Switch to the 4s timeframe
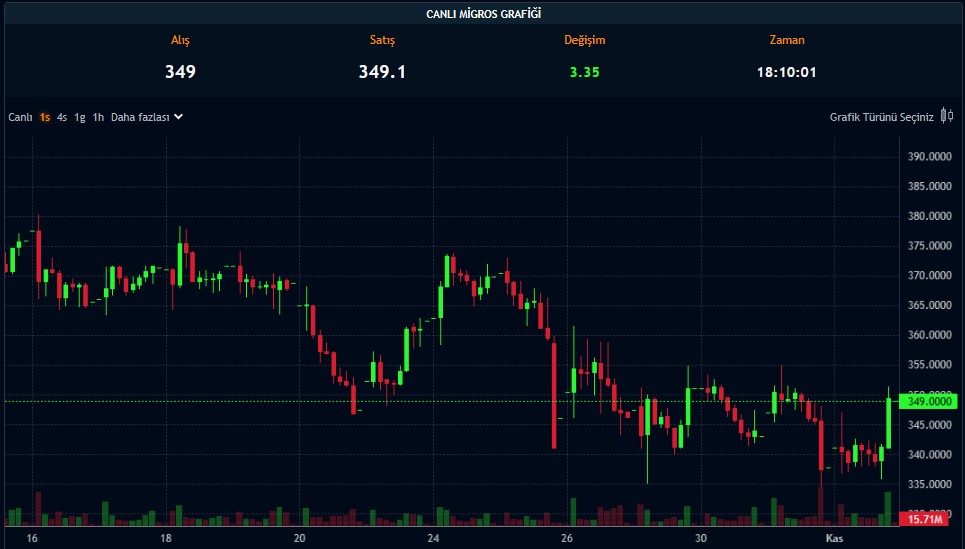The width and height of the screenshot is (965, 549). 62,117
